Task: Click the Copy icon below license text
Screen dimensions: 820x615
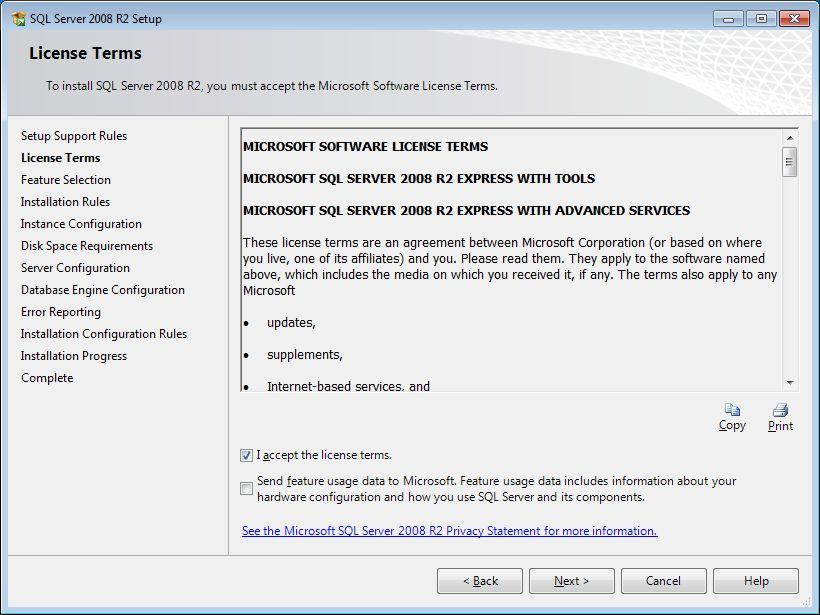Action: 732,409
